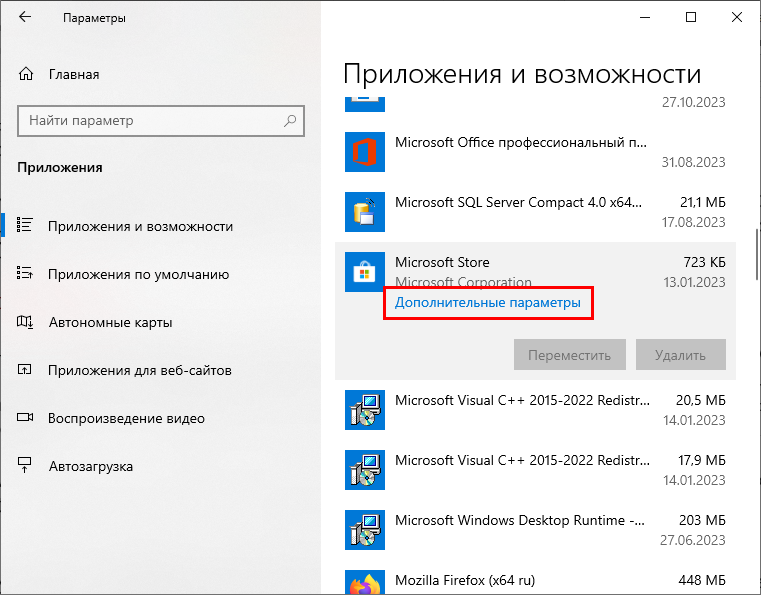
Task: Click the Microsoft Office app icon
Action: point(365,152)
